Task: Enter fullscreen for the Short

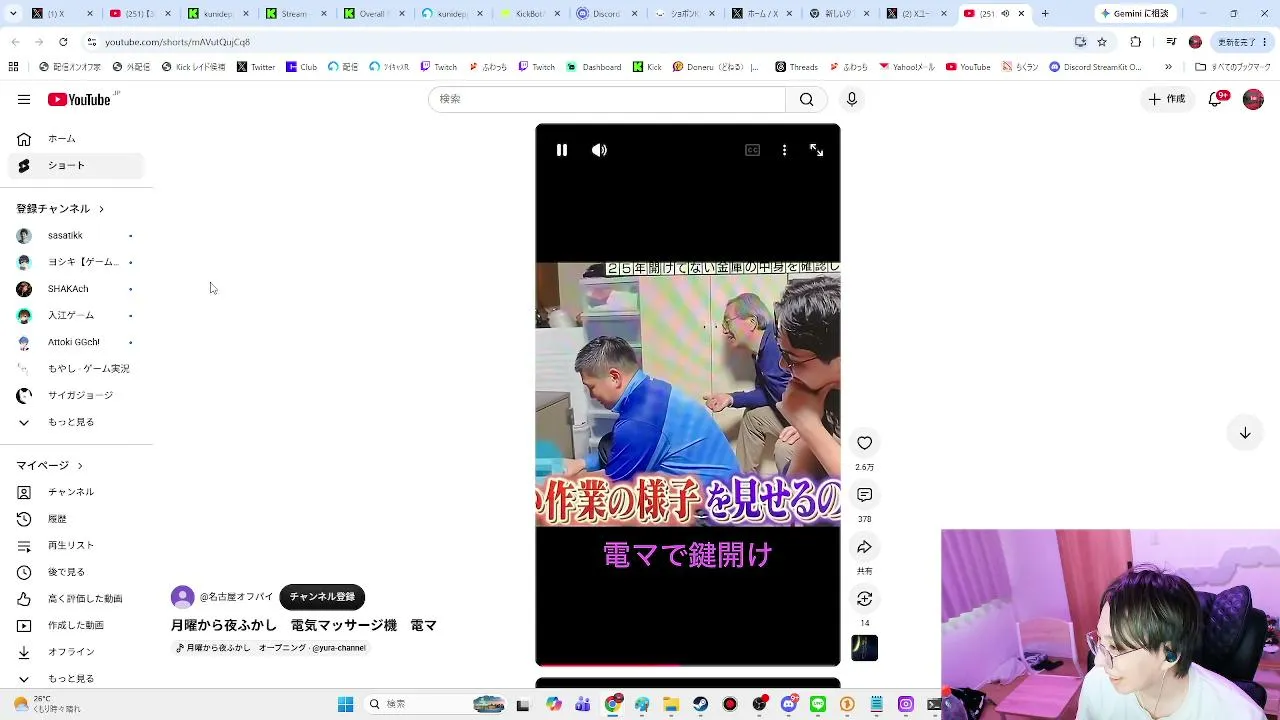Action: click(817, 150)
